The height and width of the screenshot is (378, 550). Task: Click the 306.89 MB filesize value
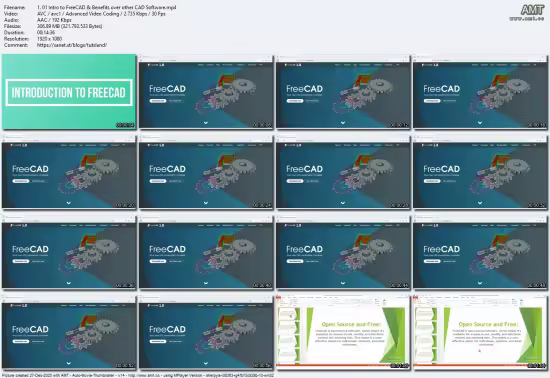(69, 26)
